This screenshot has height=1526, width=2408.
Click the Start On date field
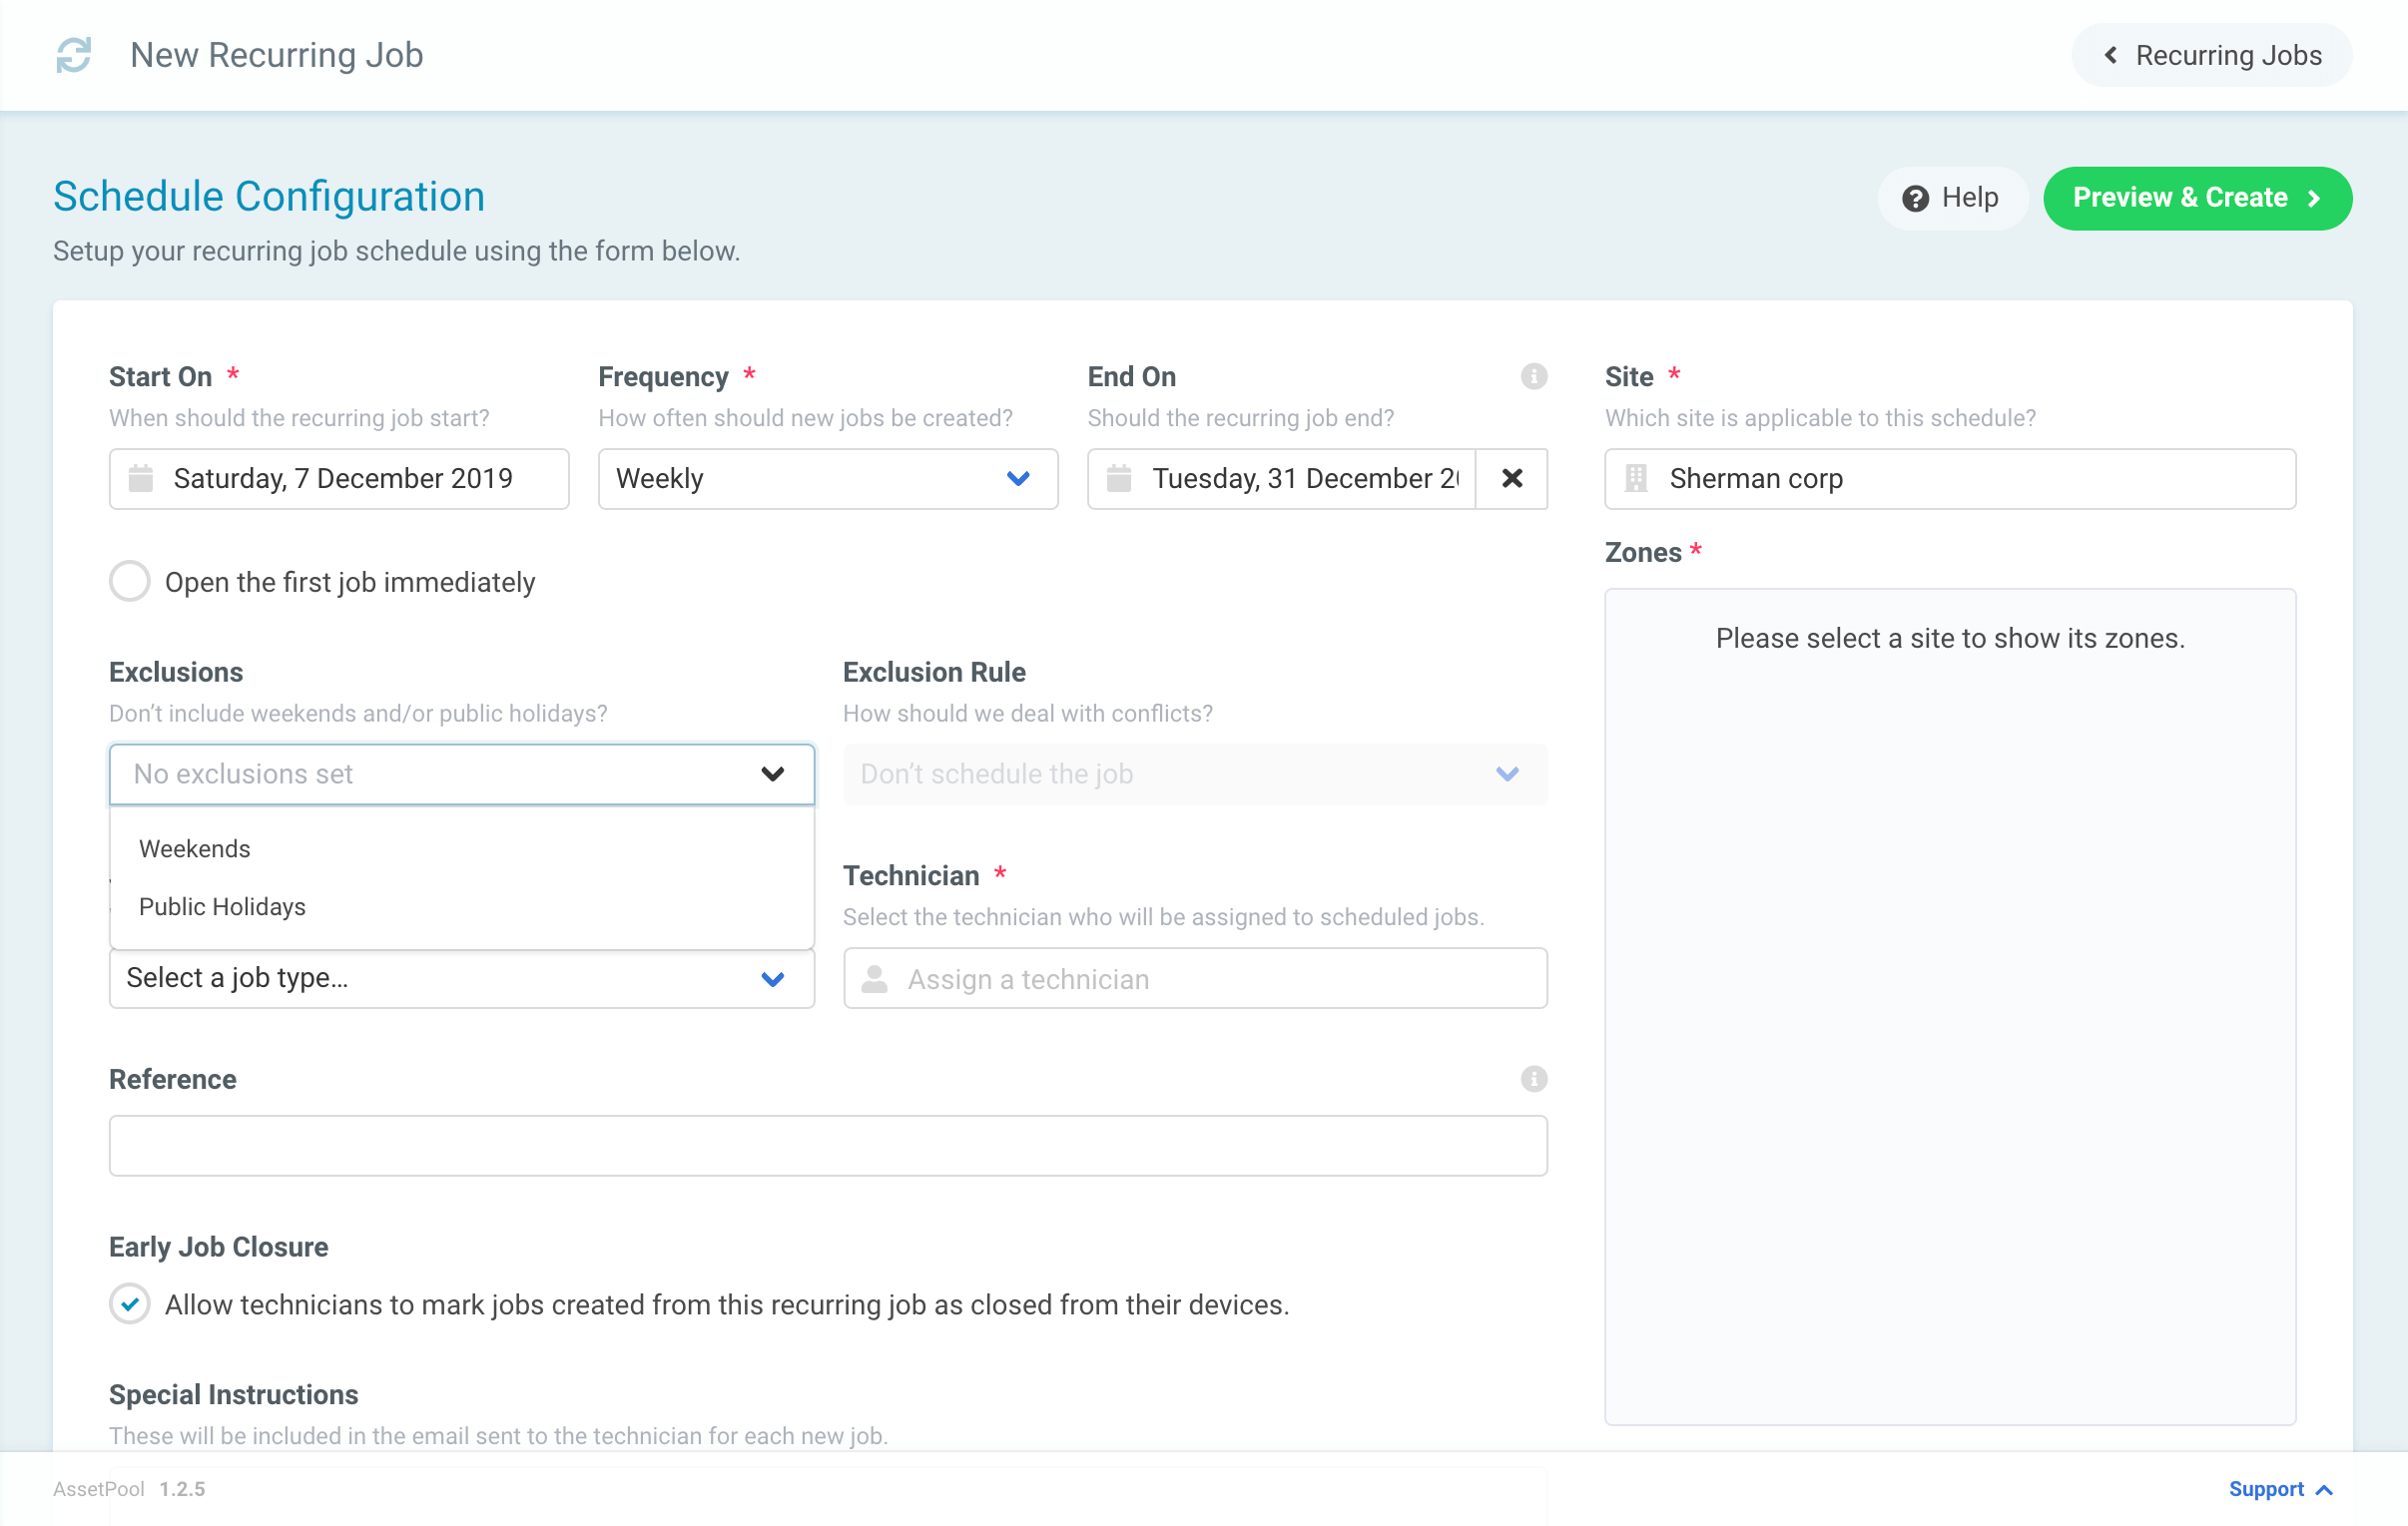click(339, 479)
